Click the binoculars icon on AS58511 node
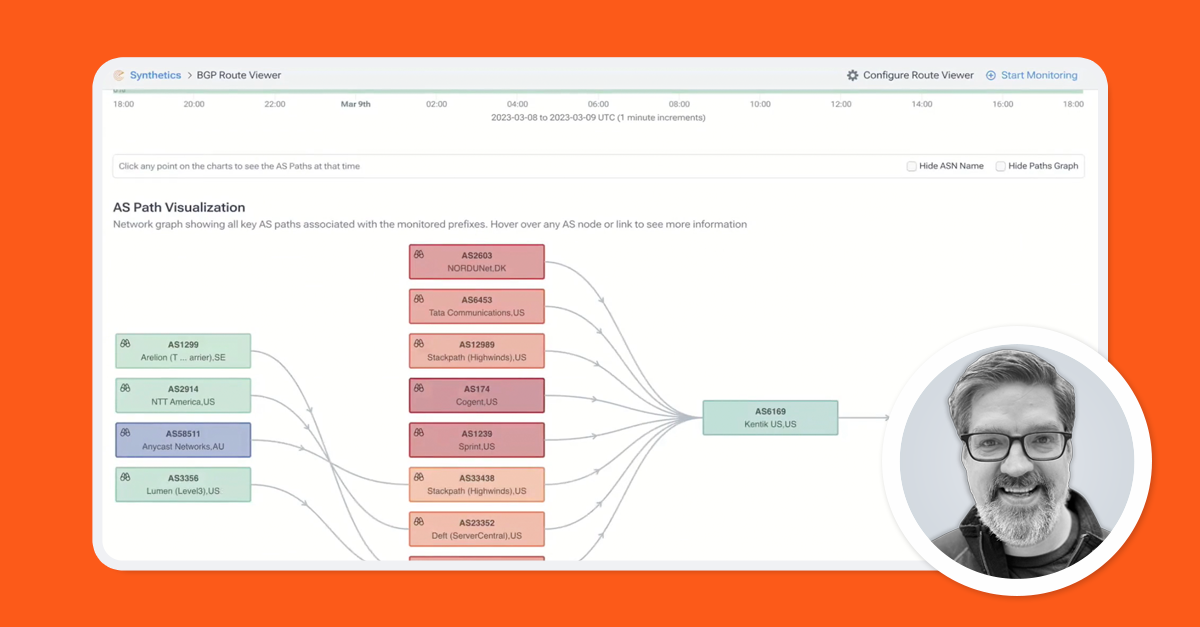Screen dimensions: 1200x627 coord(126,432)
